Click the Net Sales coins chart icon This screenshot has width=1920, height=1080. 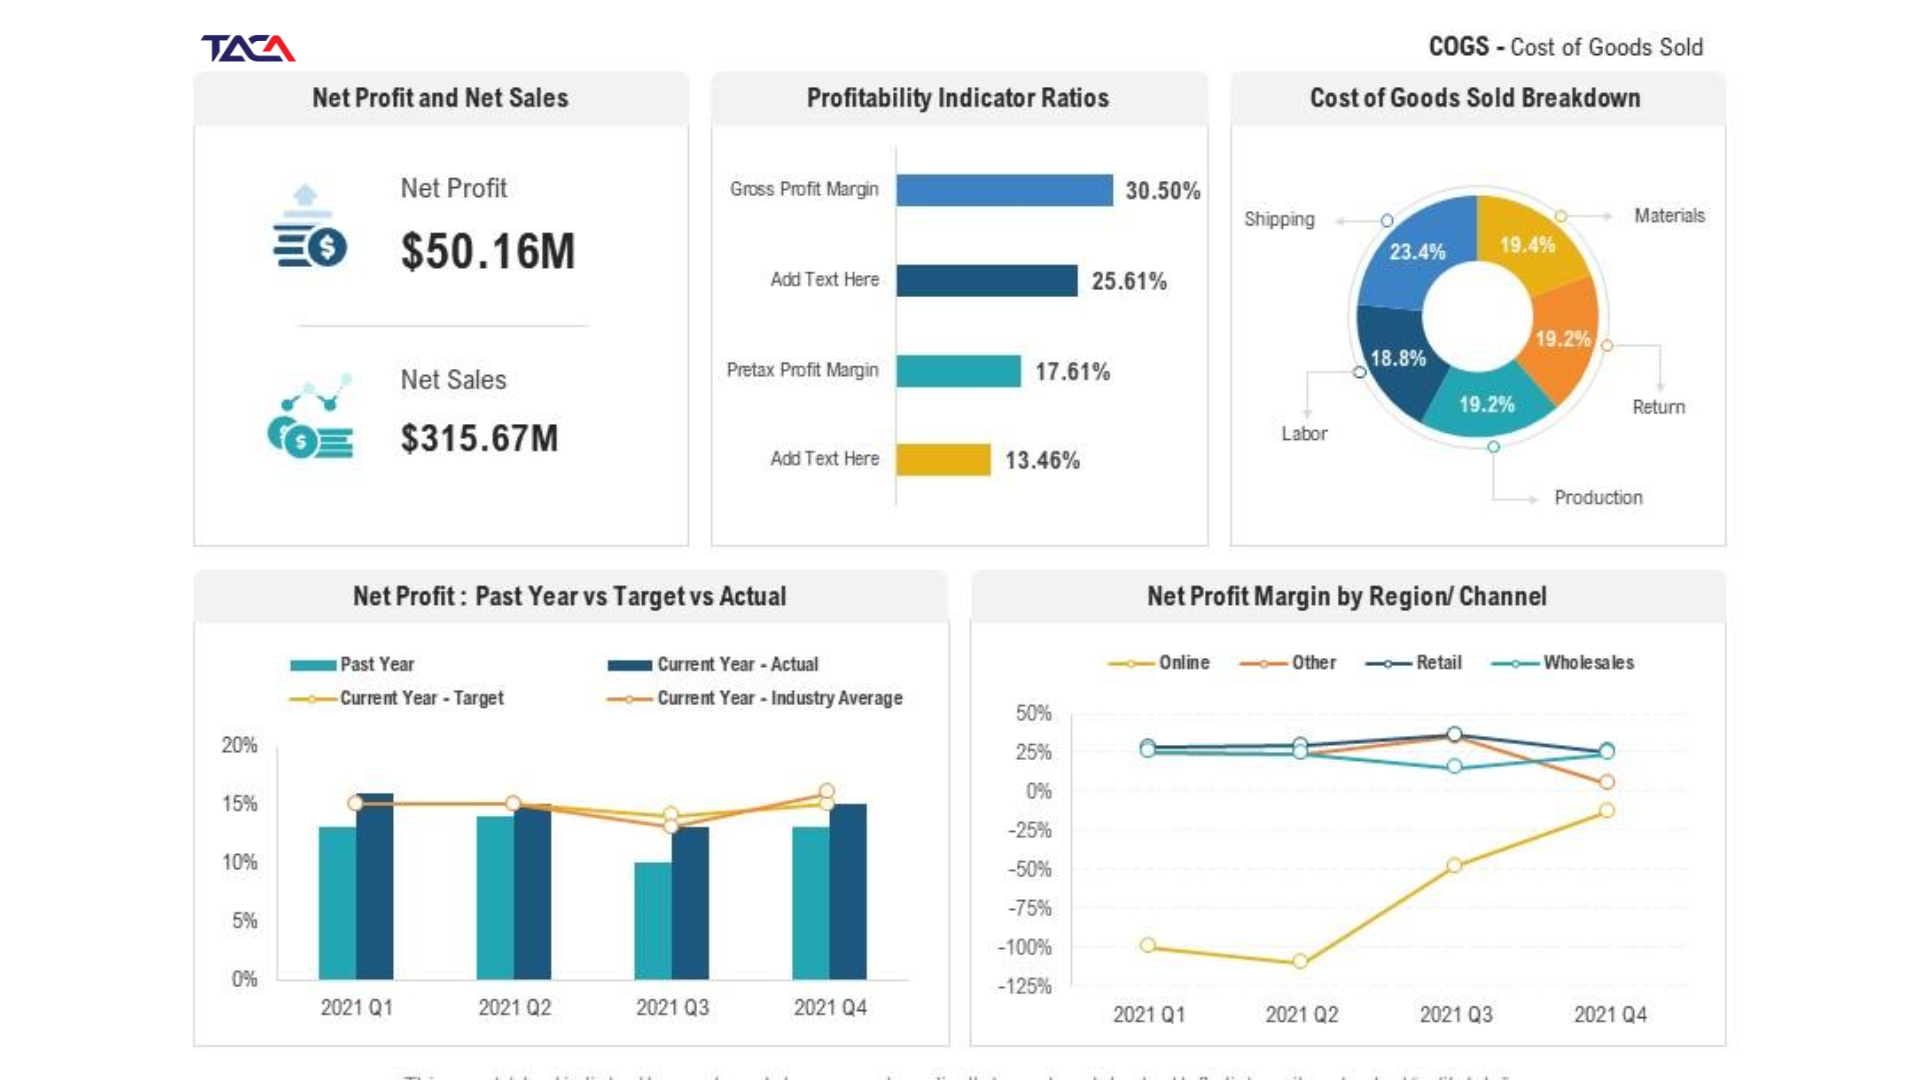tap(310, 416)
